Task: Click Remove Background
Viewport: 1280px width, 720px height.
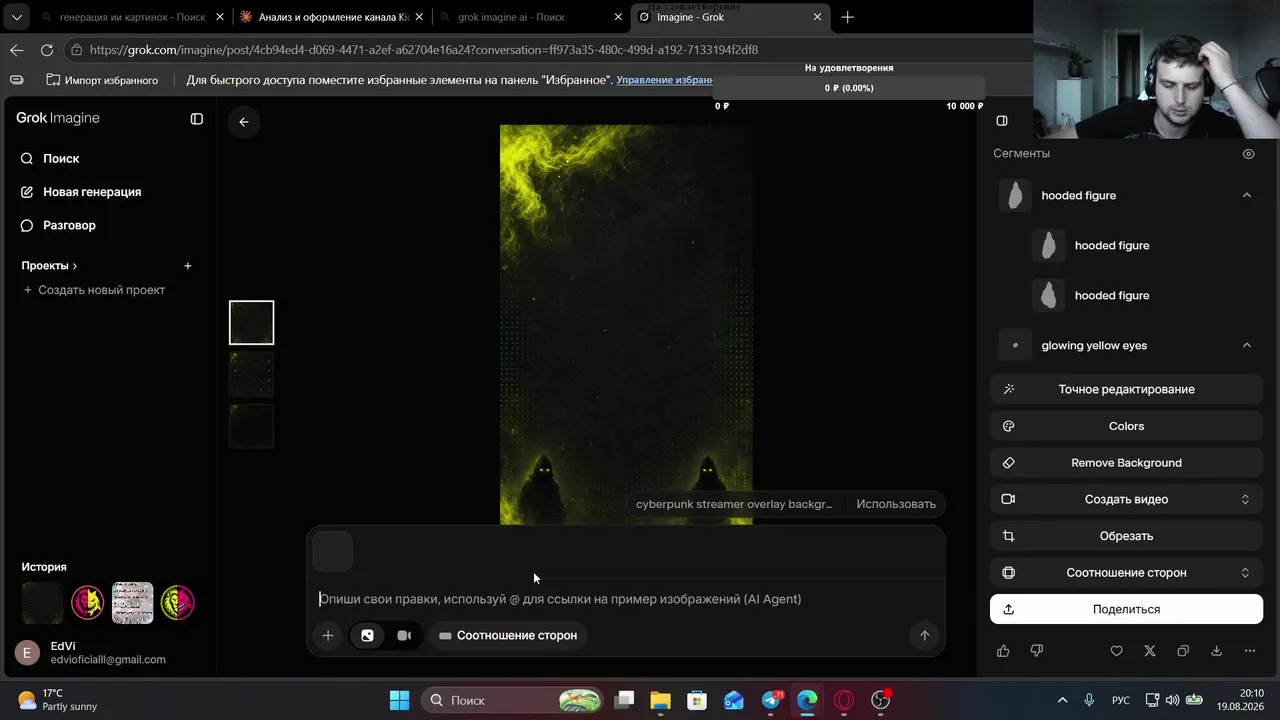Action: tap(1126, 463)
